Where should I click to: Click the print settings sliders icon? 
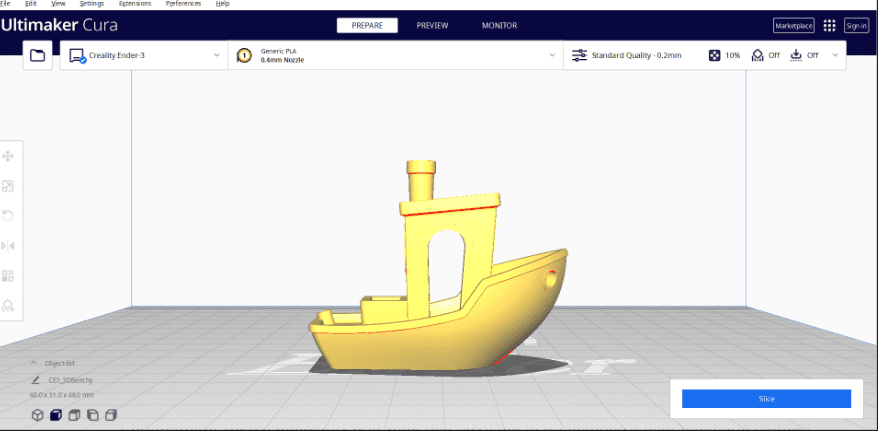point(579,55)
